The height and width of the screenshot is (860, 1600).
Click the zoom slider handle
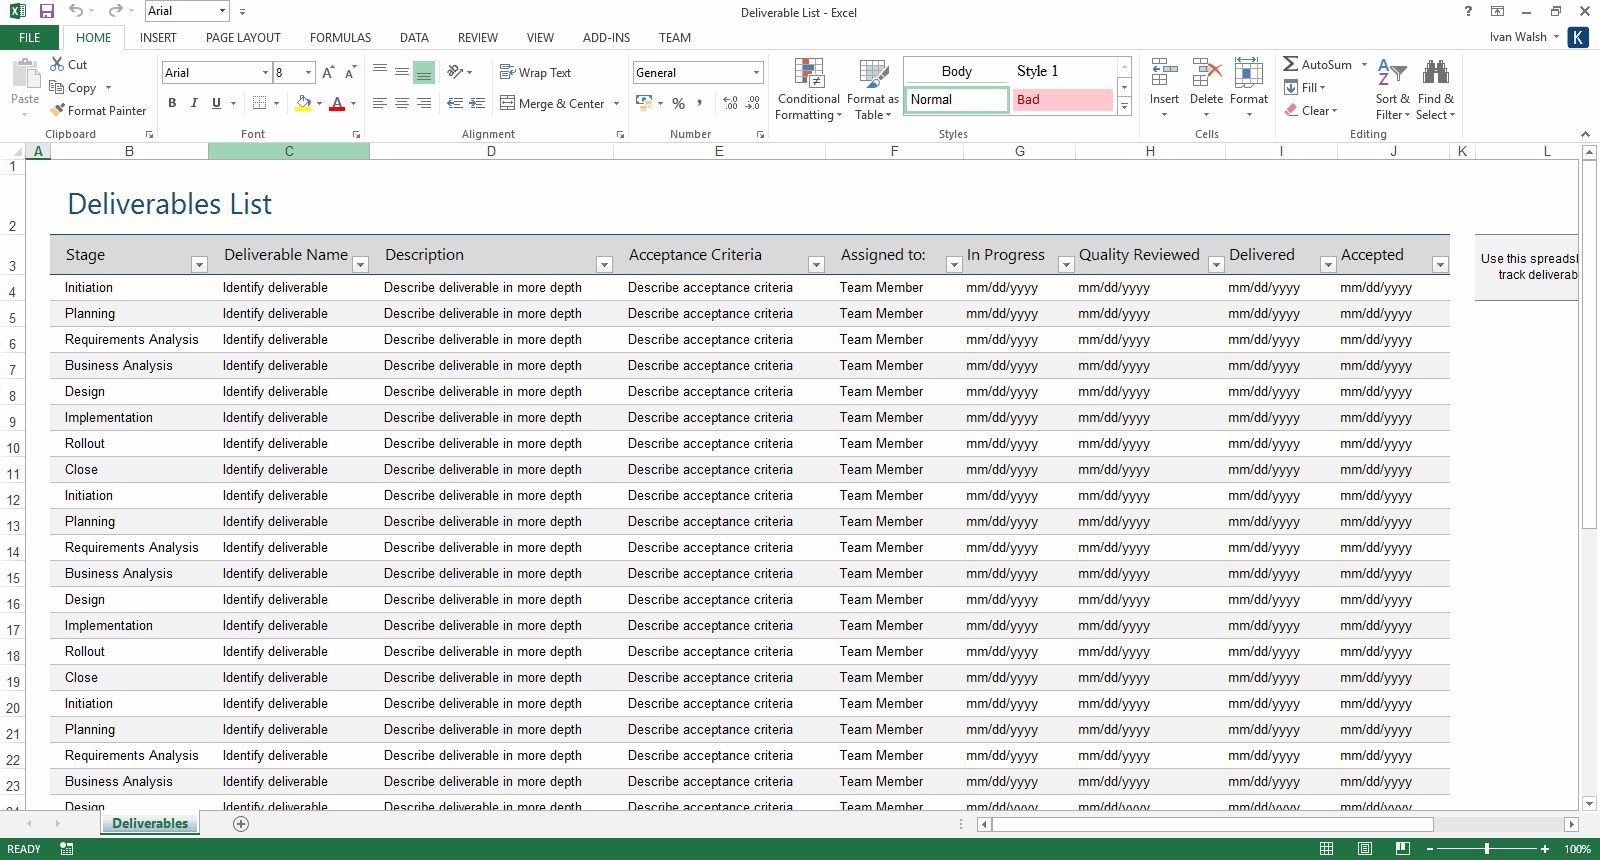point(1487,849)
